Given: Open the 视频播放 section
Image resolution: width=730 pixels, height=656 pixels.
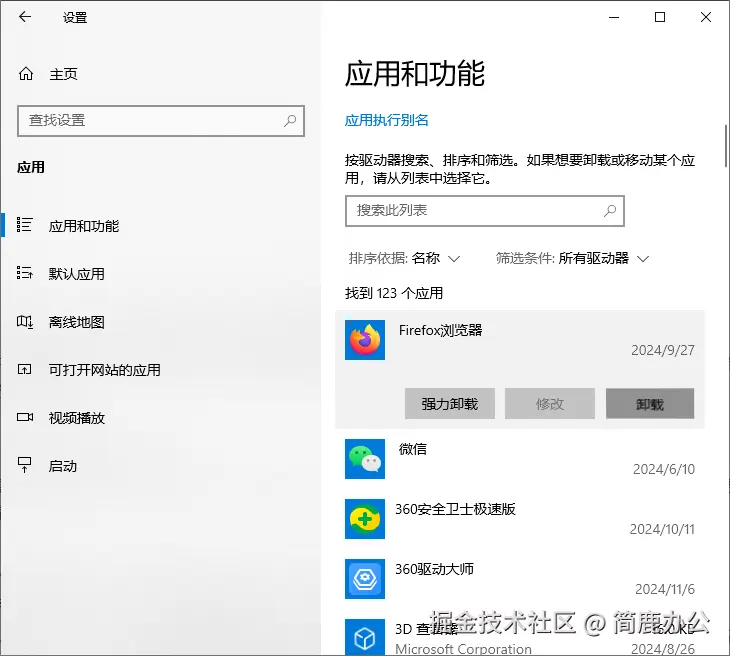Looking at the screenshot, I should point(77,418).
